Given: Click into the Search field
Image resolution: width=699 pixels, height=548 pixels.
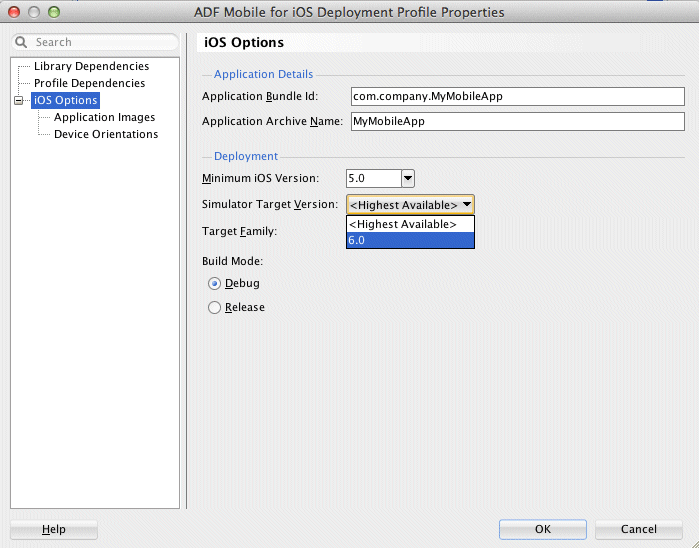Looking at the screenshot, I should pyautogui.click(x=100, y=43).
